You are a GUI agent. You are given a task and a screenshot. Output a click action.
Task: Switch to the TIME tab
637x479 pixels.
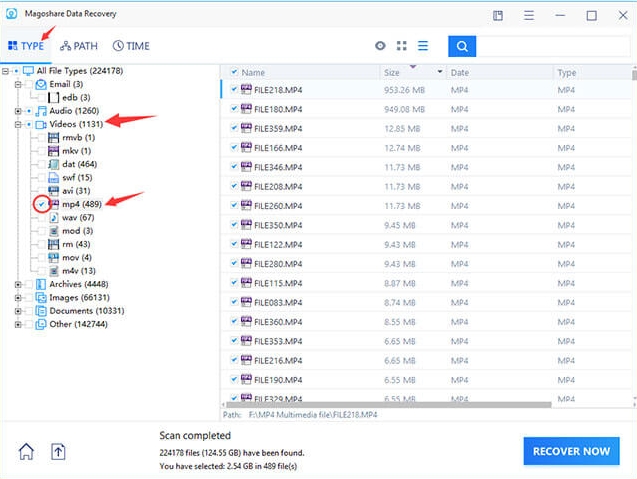tap(132, 46)
